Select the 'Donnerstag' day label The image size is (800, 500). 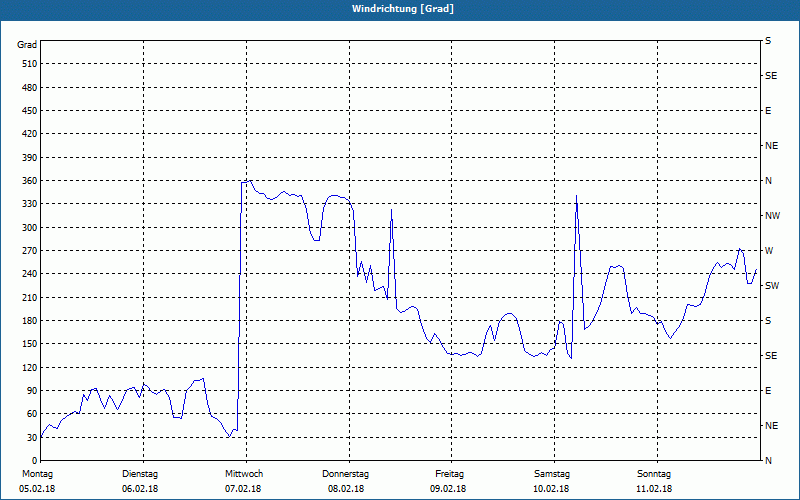345,474
